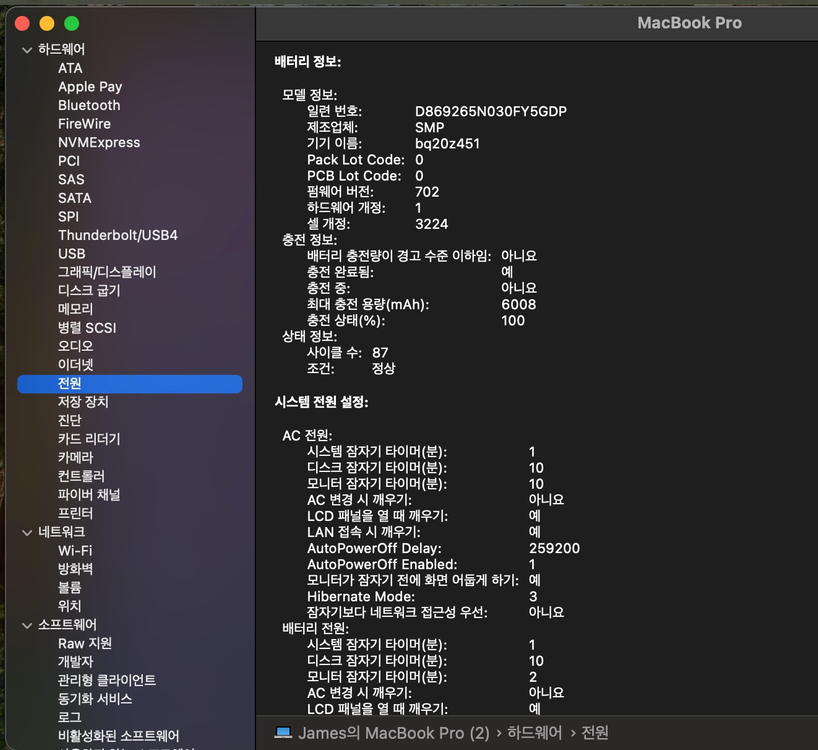
Task: Click 배터리 정보: heading
Action: pyautogui.click(x=308, y=62)
